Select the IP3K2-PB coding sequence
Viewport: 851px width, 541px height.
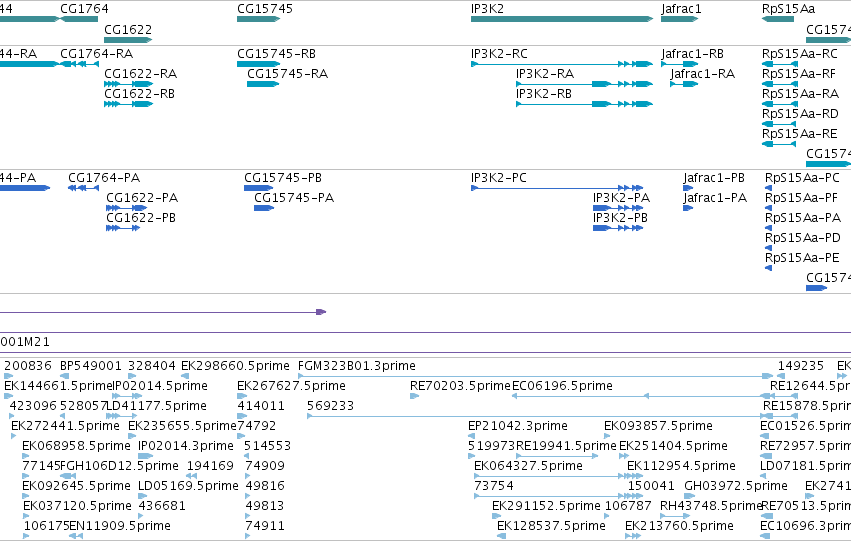coord(618,228)
